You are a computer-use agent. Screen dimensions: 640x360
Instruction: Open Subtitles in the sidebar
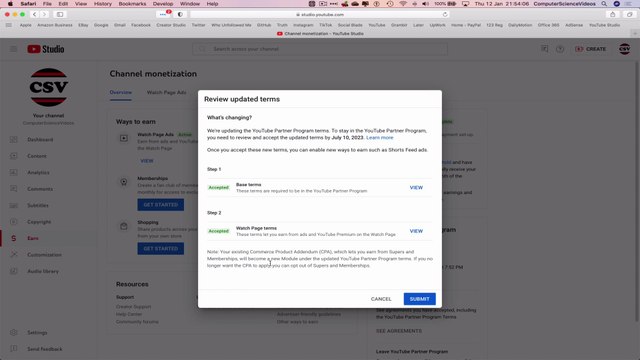(x=38, y=205)
